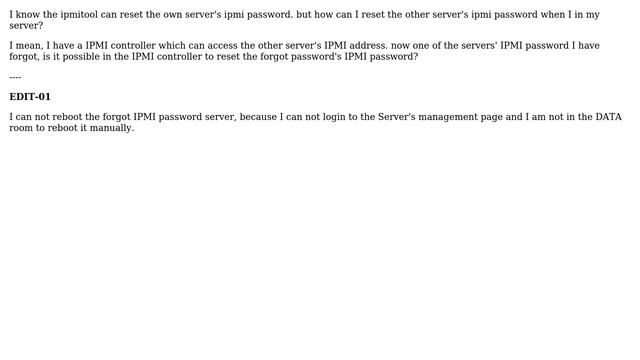Click the phrase 'I mean,' starting second paragraph
Screen dimensions: 640x360
point(26,46)
